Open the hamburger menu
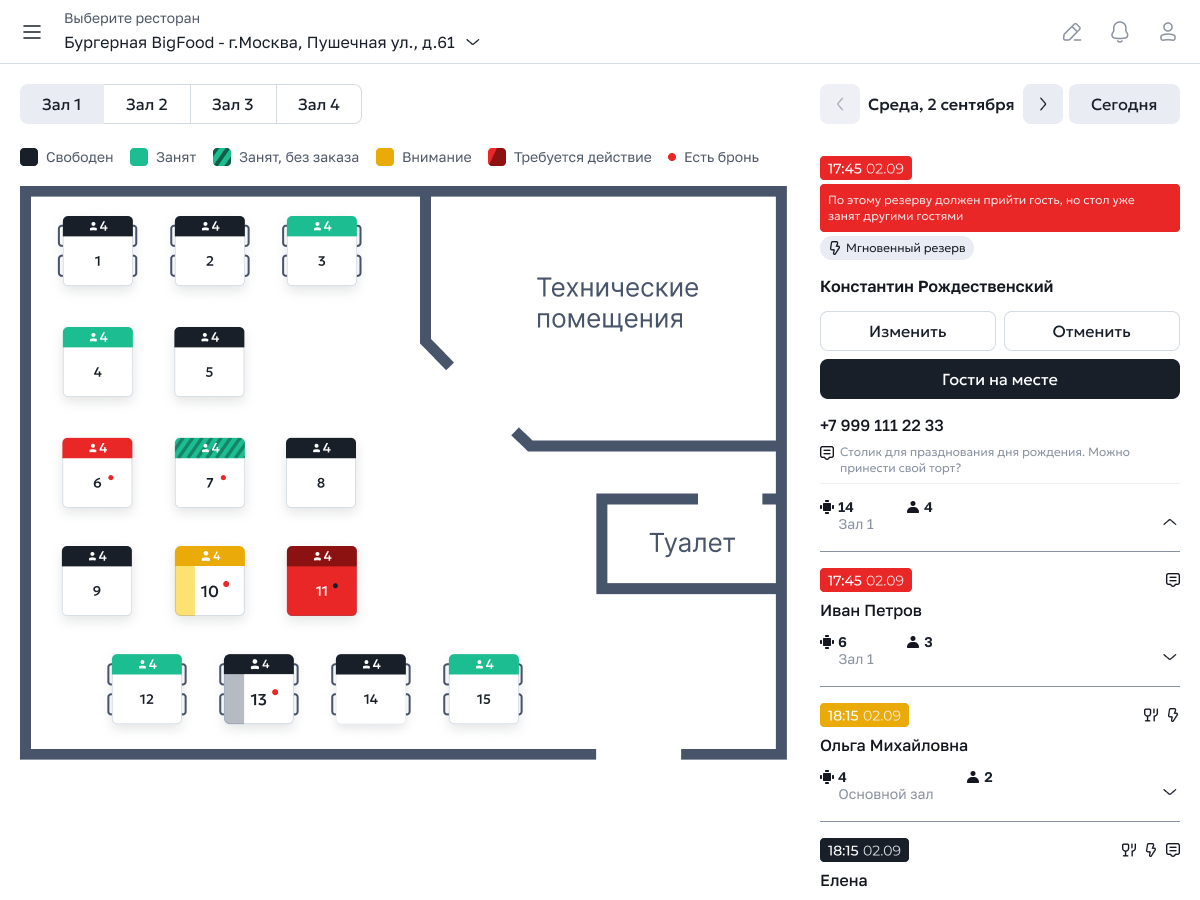The image size is (1200, 900). [32, 32]
